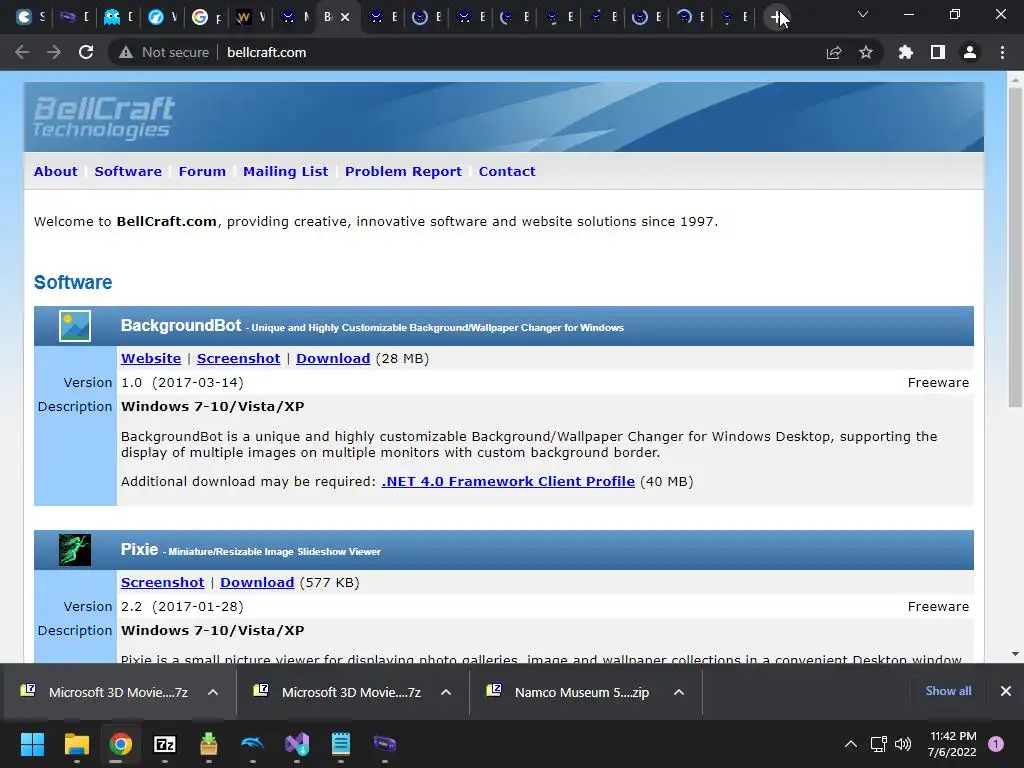Share this page using the share icon
This screenshot has height=768, width=1024.
(x=833, y=52)
